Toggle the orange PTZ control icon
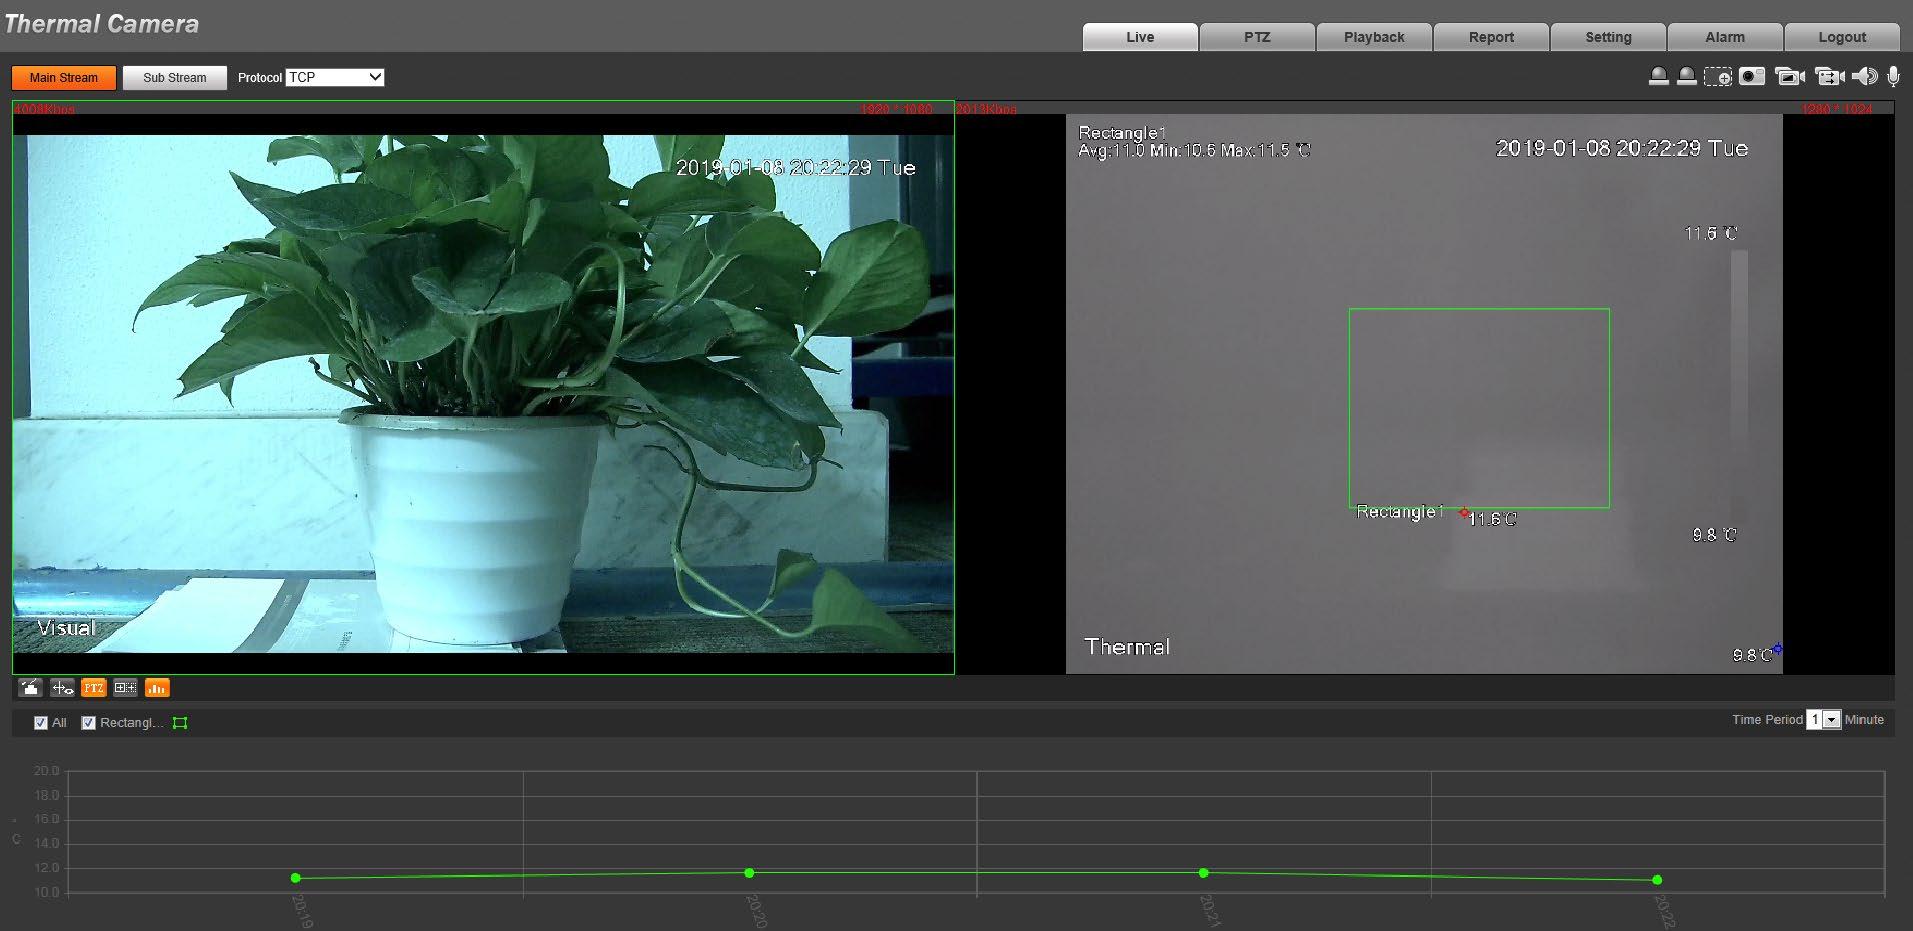 (94, 688)
